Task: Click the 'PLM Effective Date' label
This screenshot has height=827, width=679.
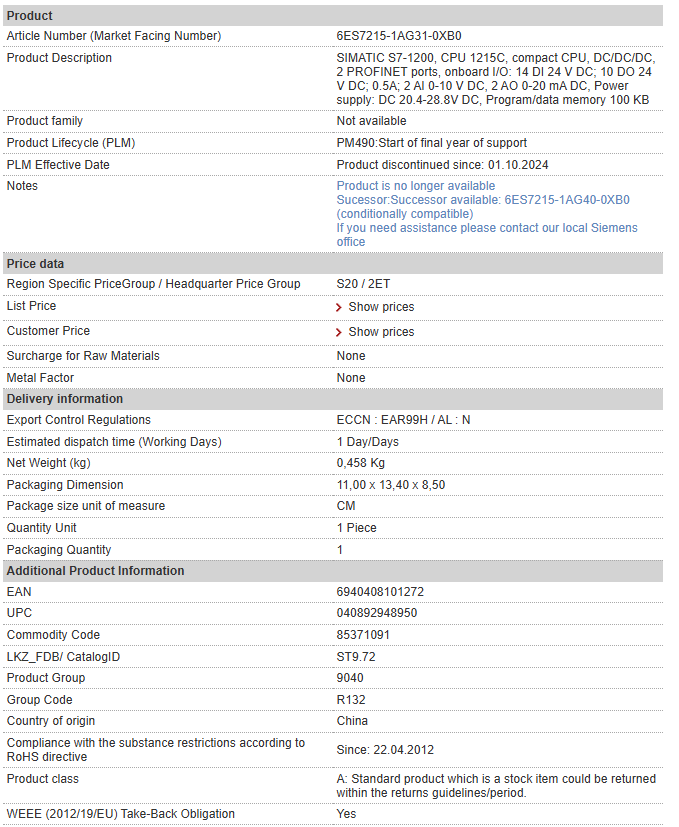Action: [58, 165]
